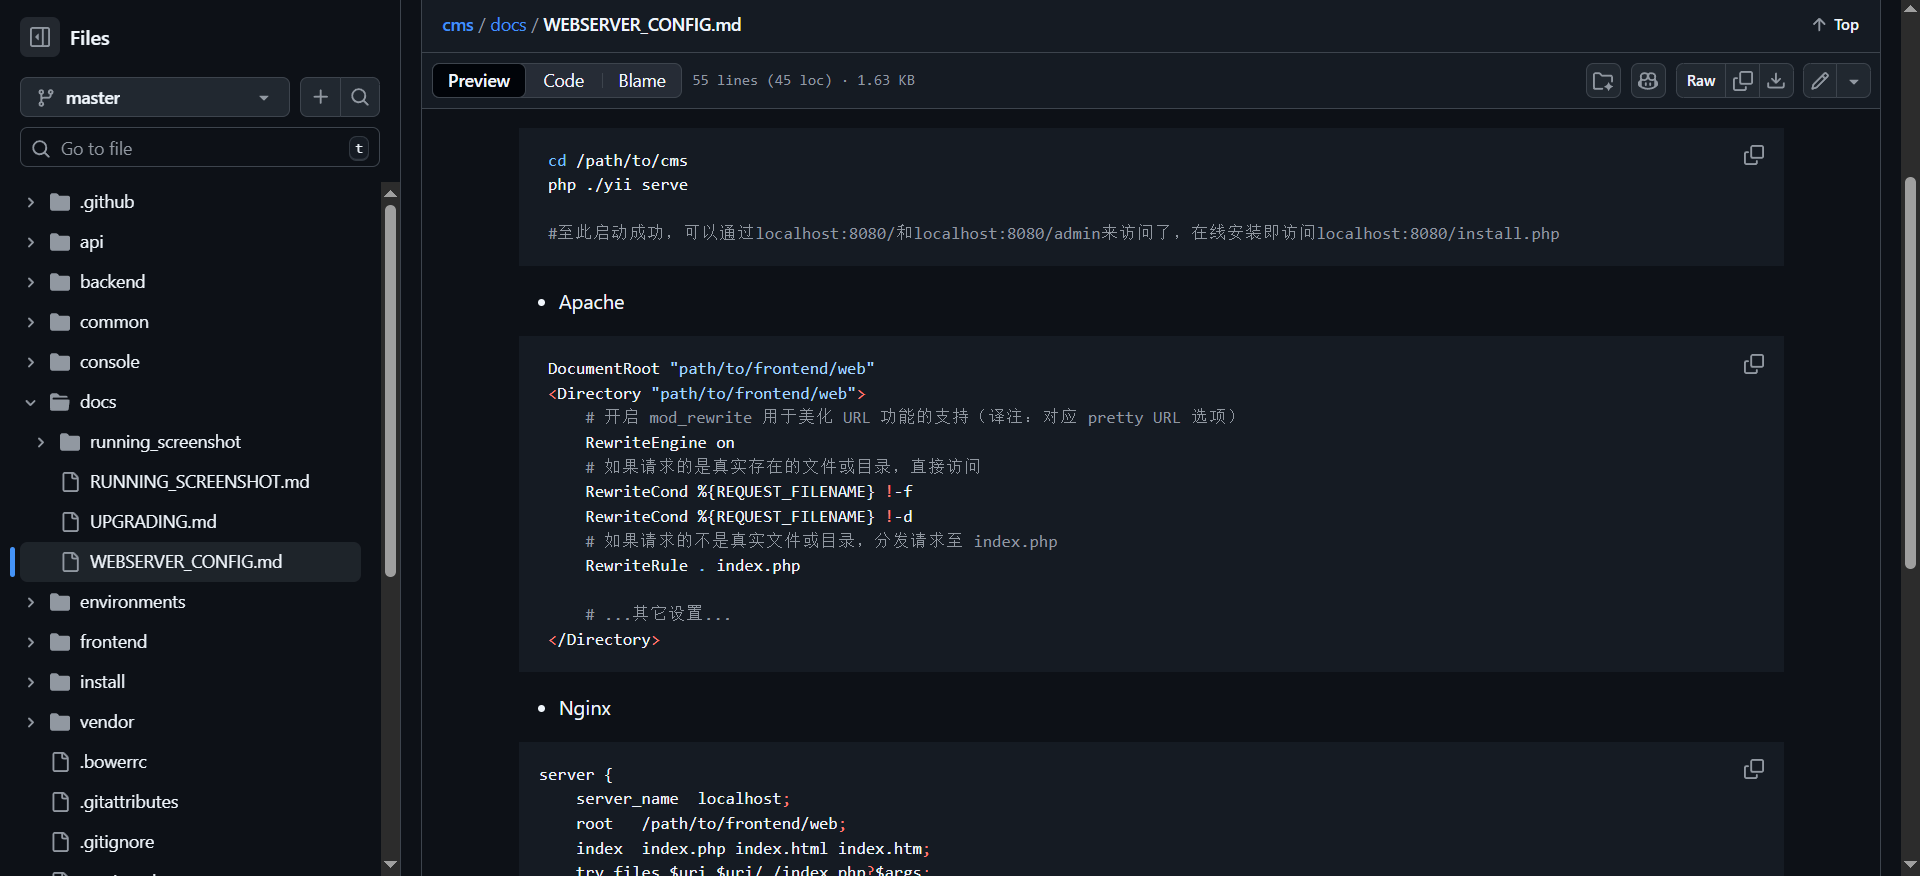Screen dimensions: 1920x876
Task: Copy the Nginx server code block
Action: click(x=1753, y=769)
